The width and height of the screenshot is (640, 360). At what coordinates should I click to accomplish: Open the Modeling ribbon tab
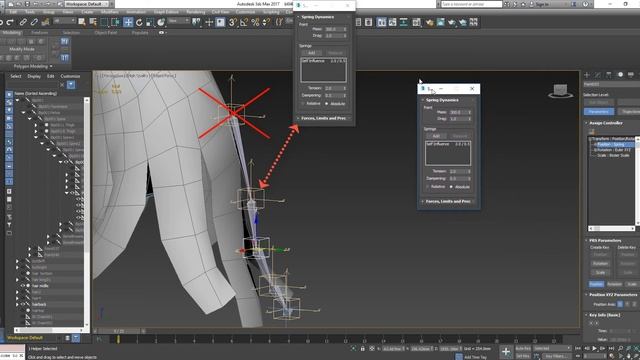pyautogui.click(x=12, y=33)
